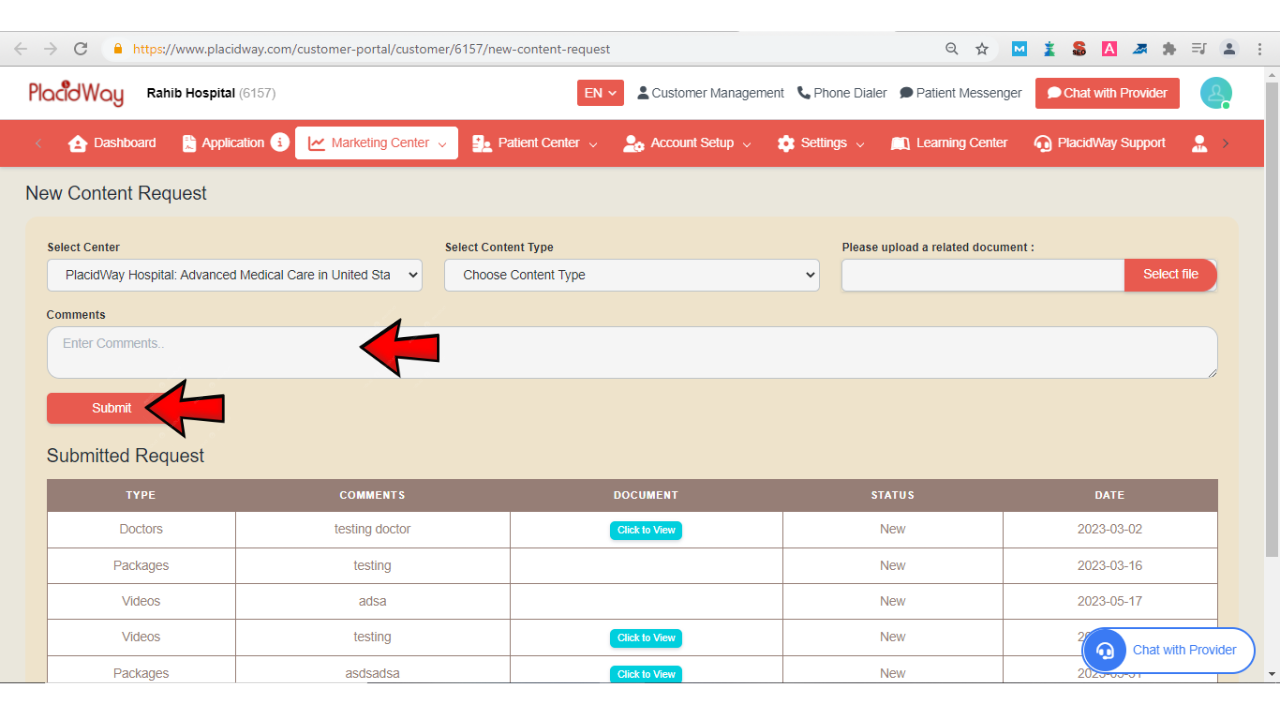Open Choose Content Type dropdown
The height and width of the screenshot is (720, 1280).
pyautogui.click(x=631, y=275)
